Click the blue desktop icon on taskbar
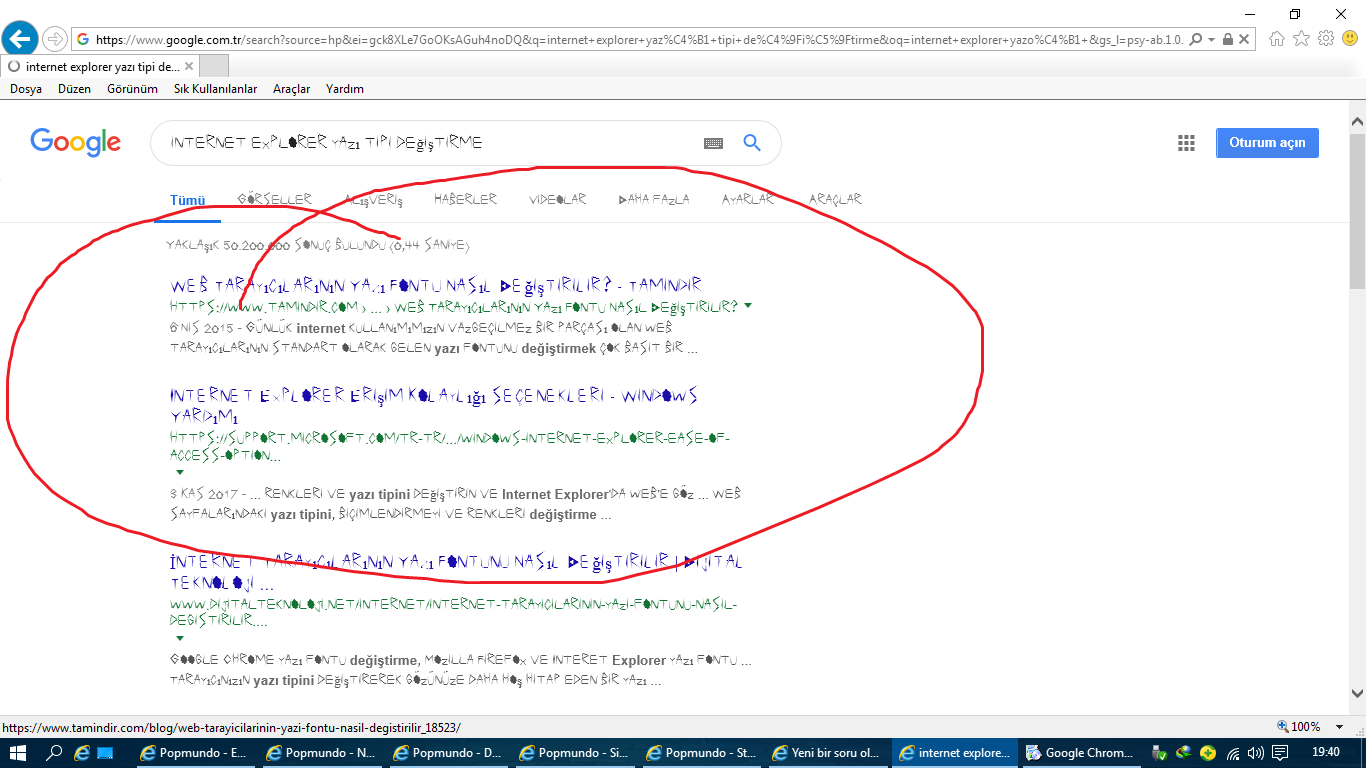This screenshot has height=768, width=1366. (x=105, y=753)
